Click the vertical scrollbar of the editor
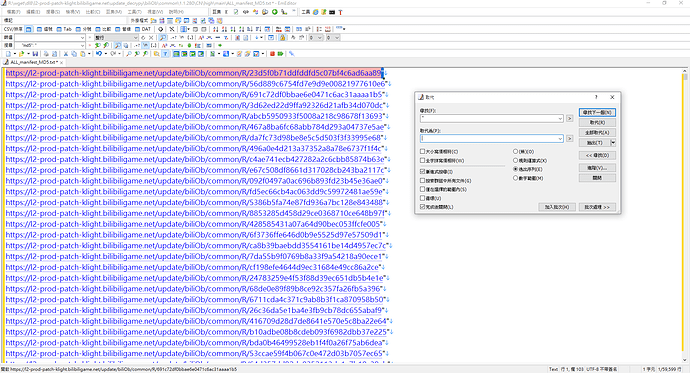Viewport: 690px width, 373px height. [684, 216]
